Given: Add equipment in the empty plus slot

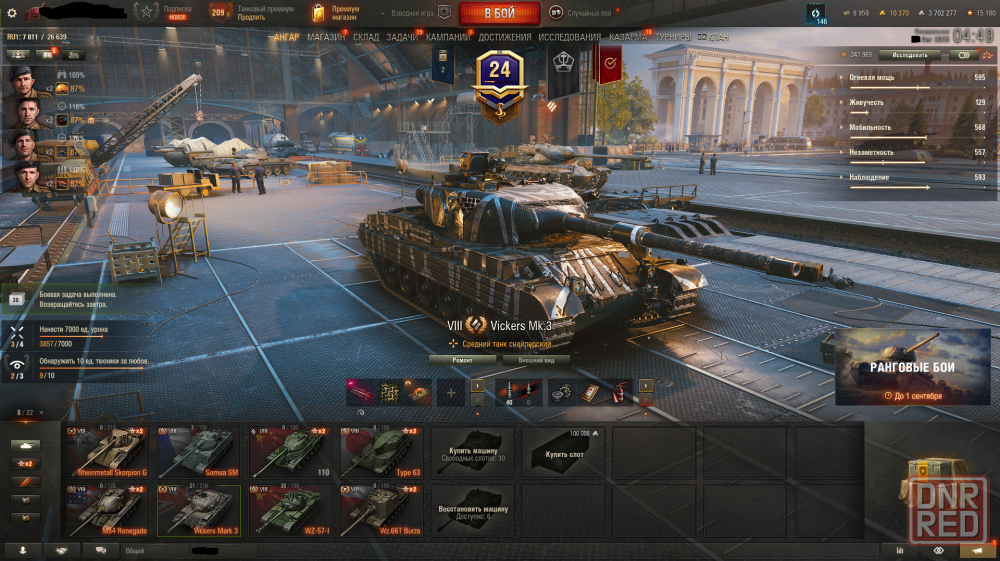Looking at the screenshot, I should pos(450,393).
